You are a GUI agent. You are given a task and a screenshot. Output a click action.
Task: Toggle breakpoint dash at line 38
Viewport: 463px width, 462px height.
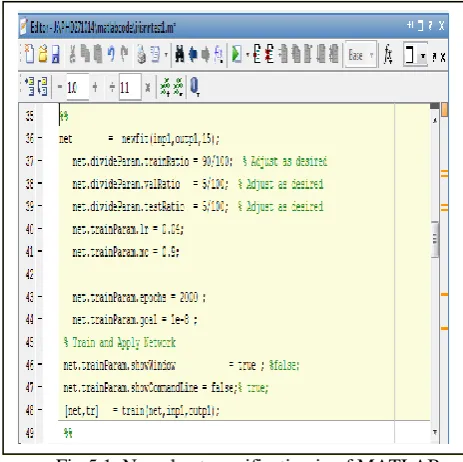40,183
